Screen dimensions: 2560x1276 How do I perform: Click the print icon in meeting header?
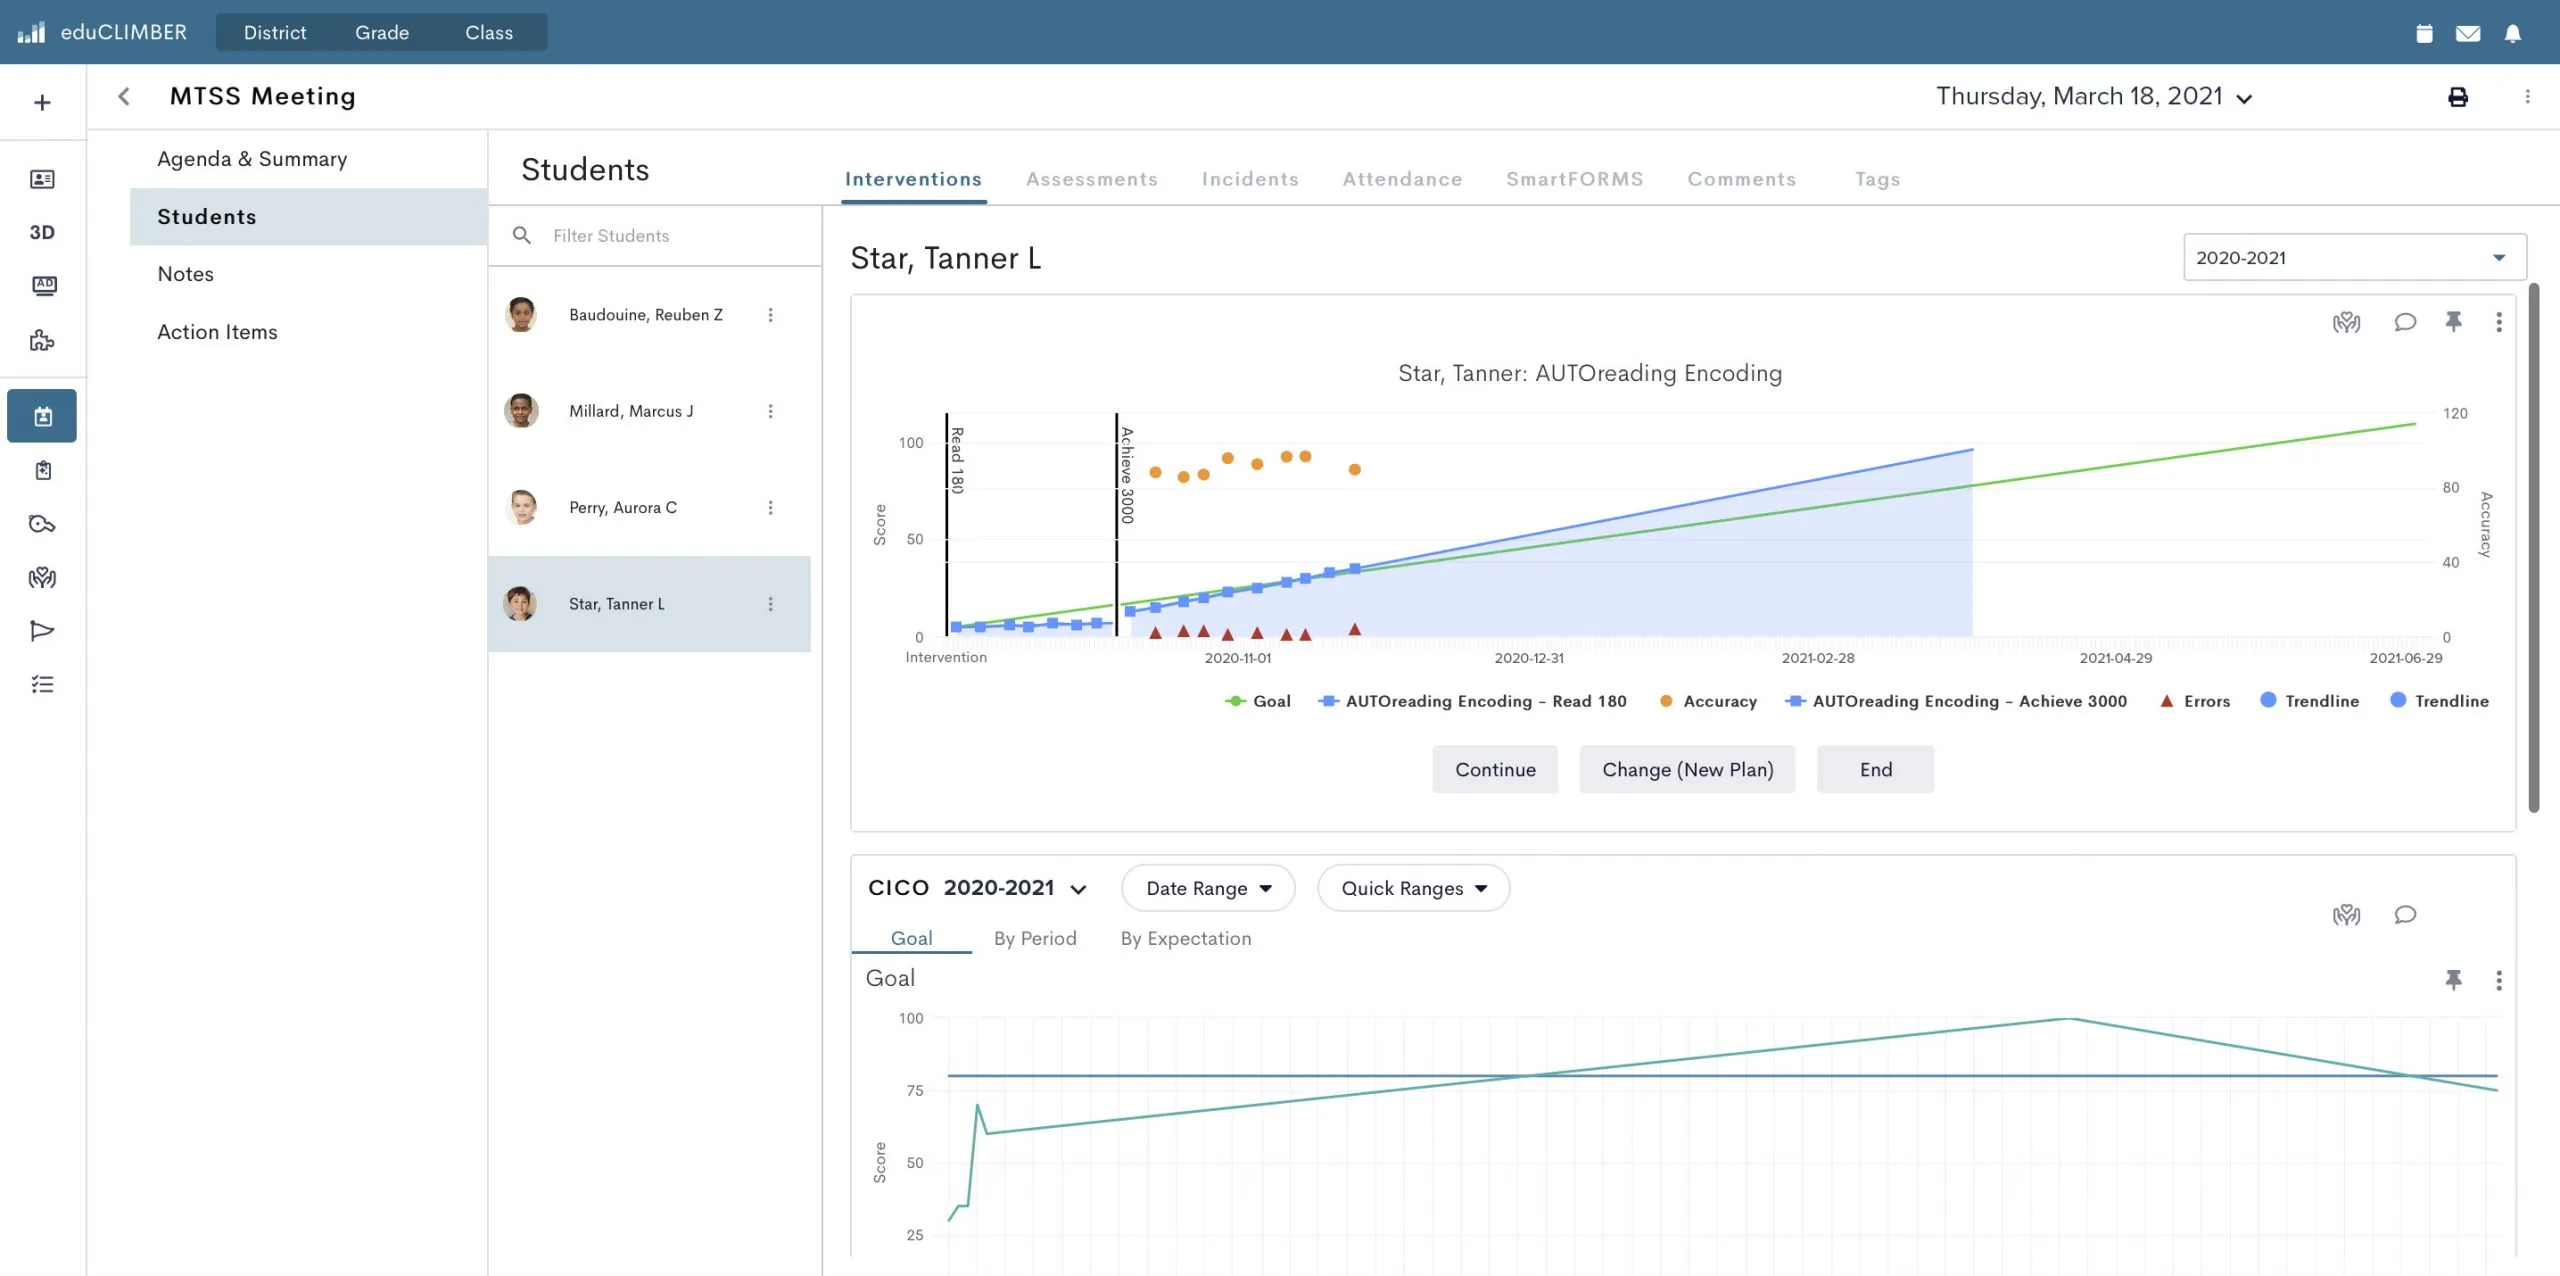pos(2457,97)
